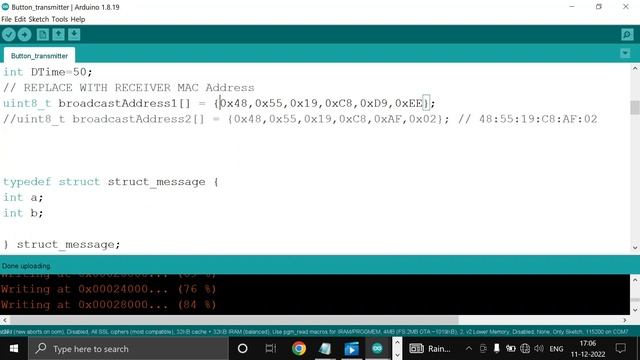Open the Tools menu
This screenshot has height=360, width=640.
click(x=60, y=19)
